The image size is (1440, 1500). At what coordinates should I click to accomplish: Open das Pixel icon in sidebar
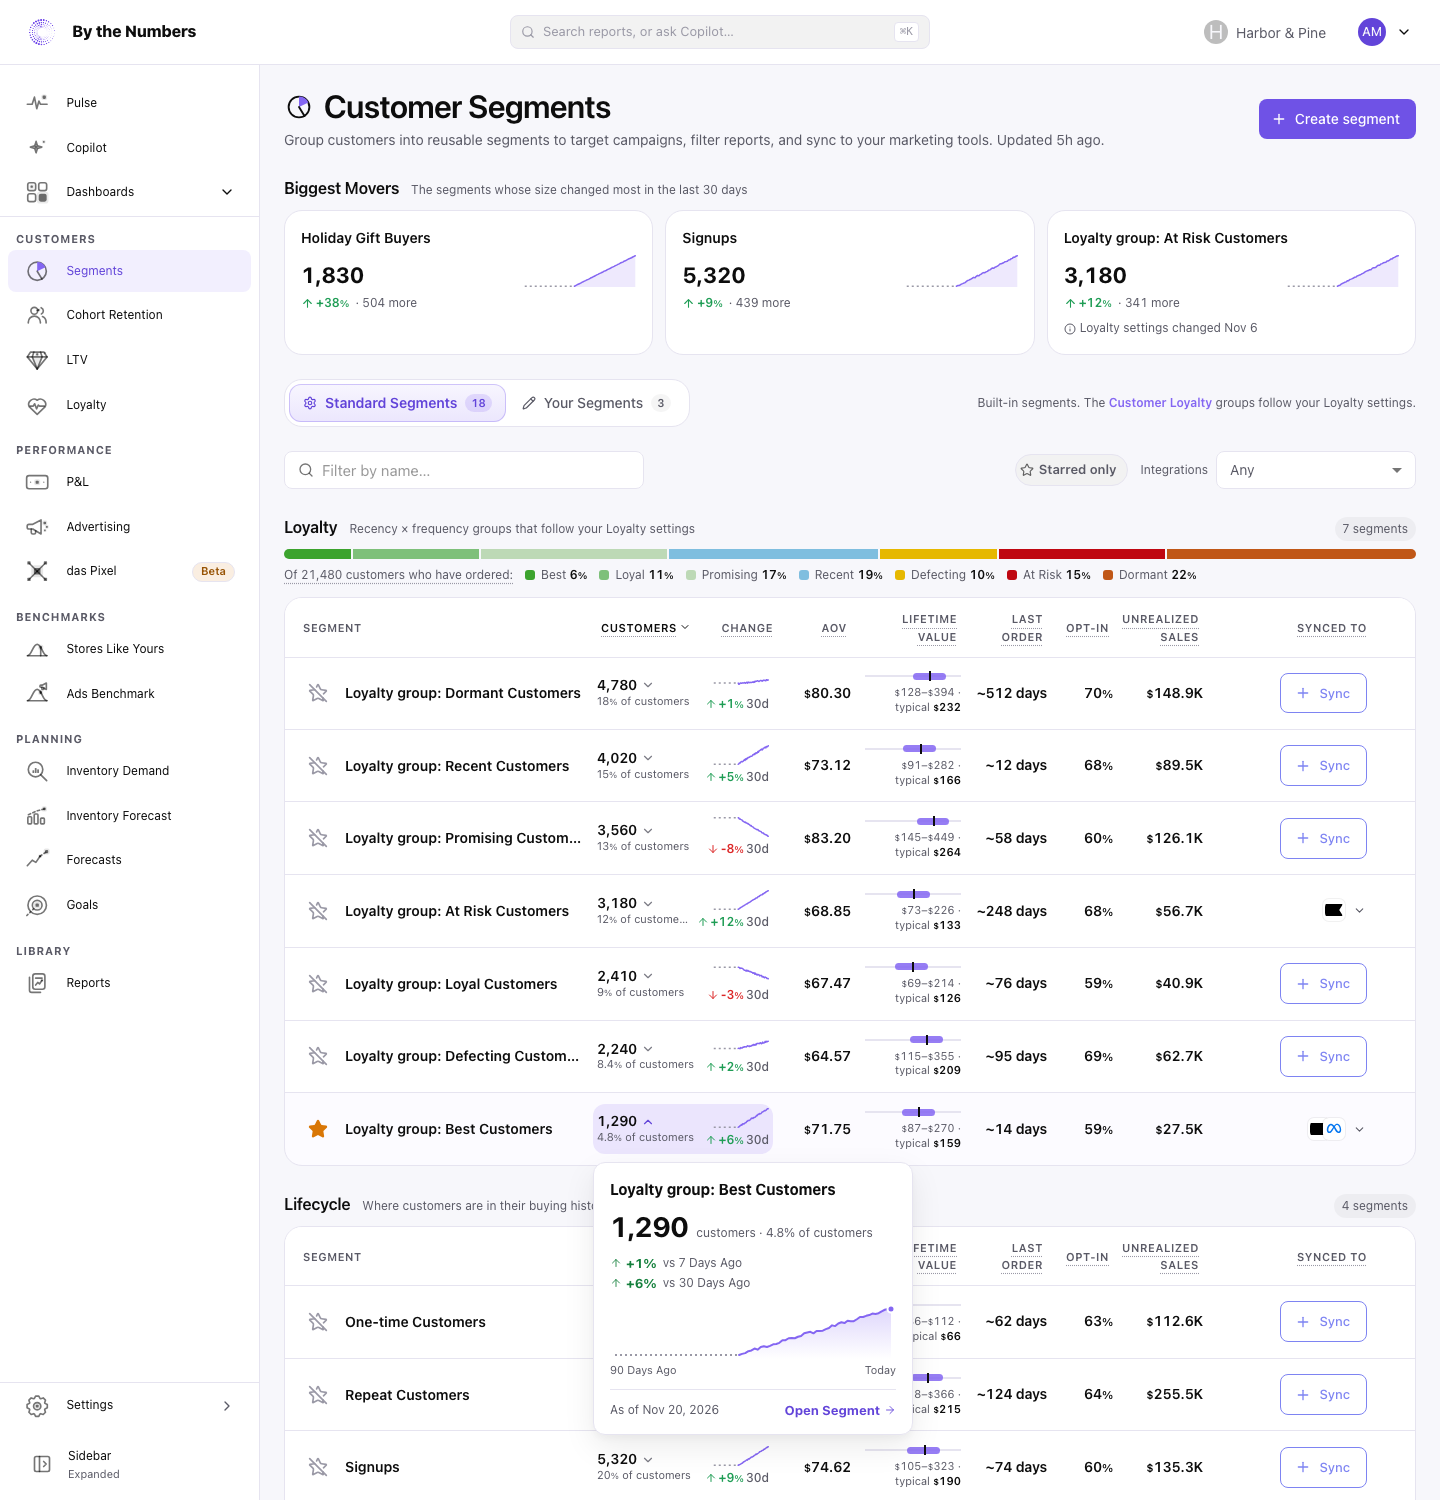tap(37, 571)
